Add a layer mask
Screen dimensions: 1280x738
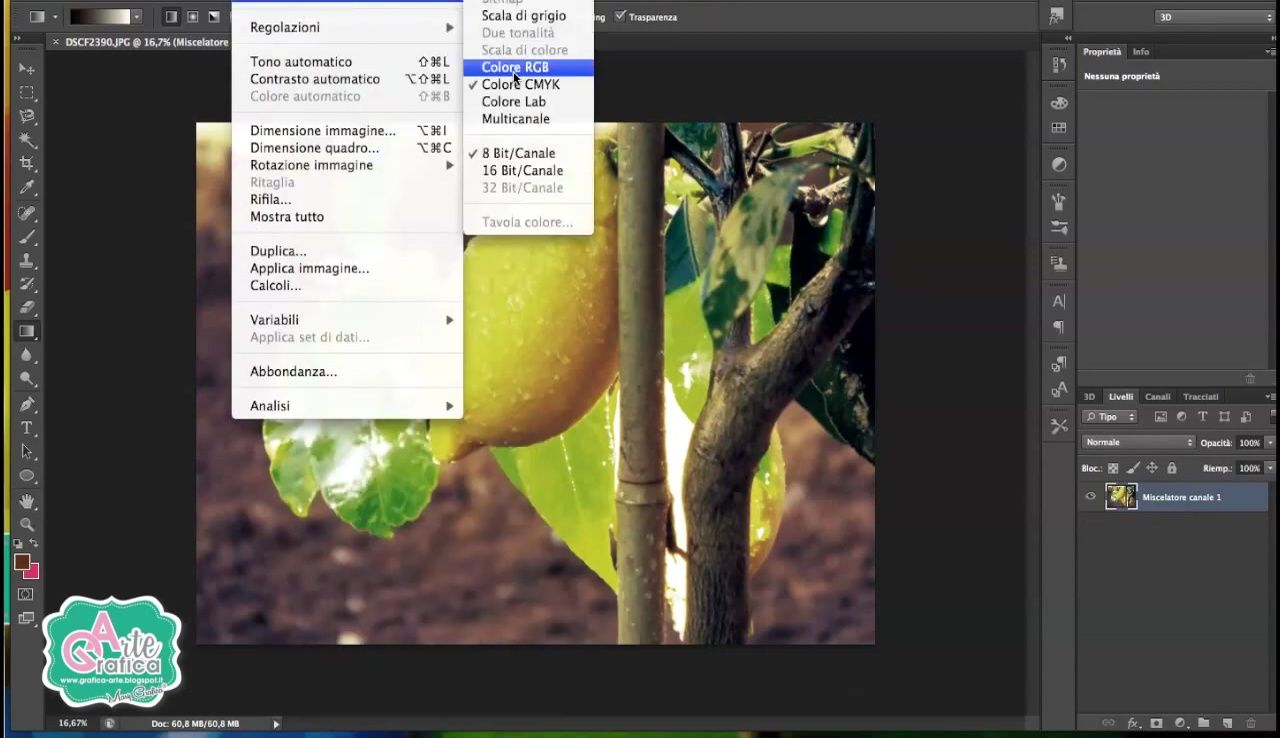point(1157,723)
